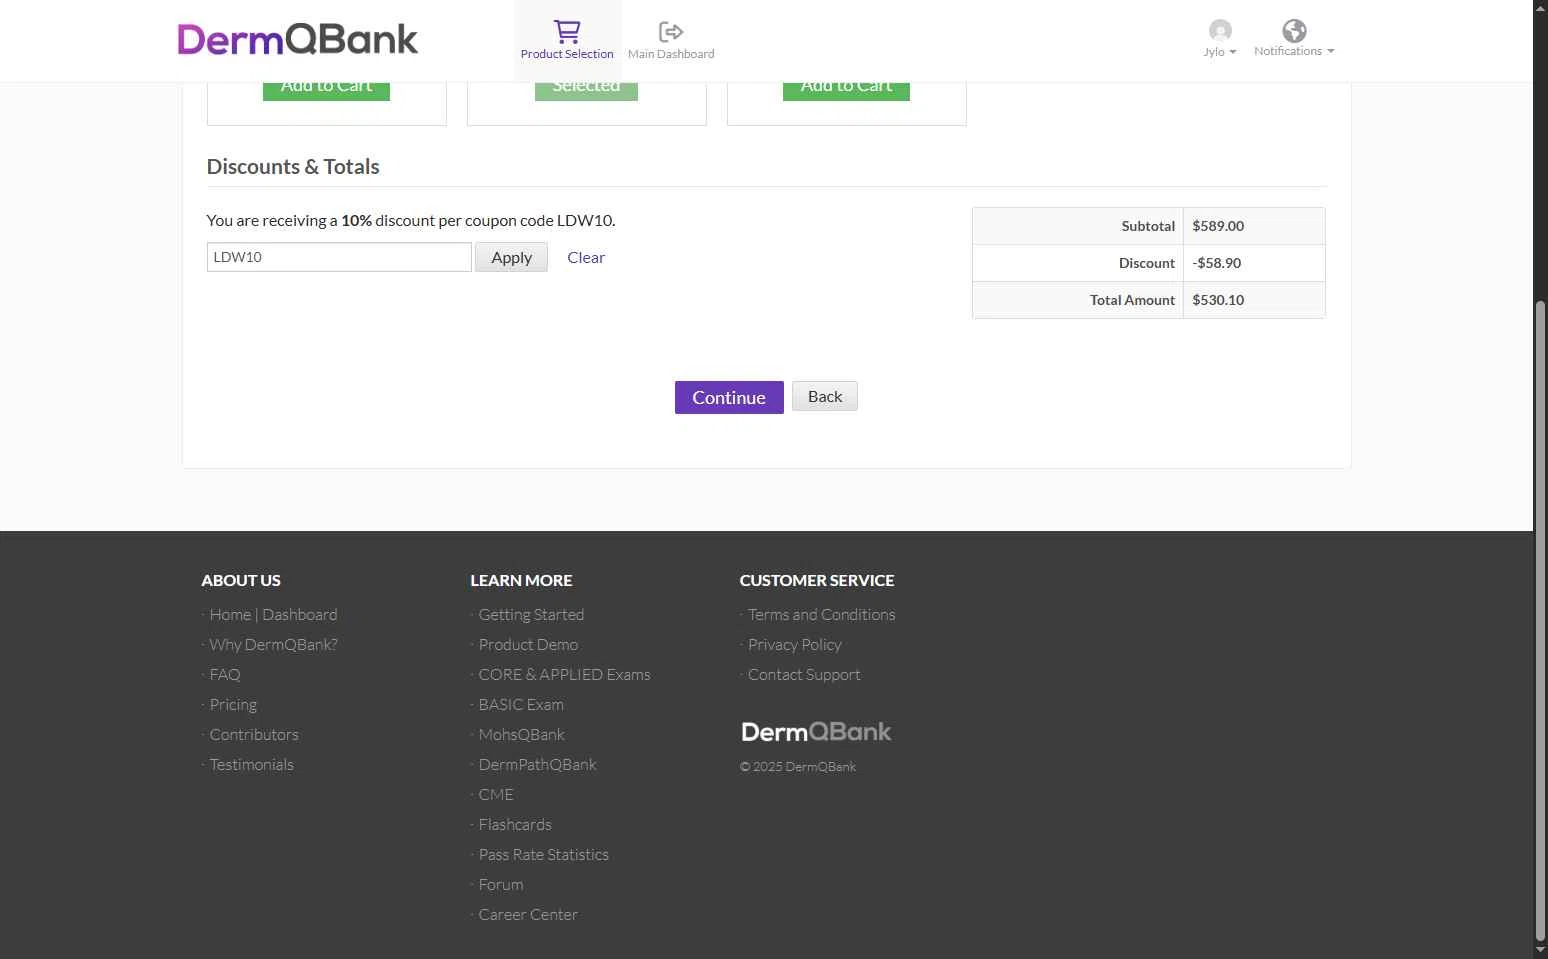Open CORE & APPLIED Exams link
The image size is (1548, 959).
564,674
